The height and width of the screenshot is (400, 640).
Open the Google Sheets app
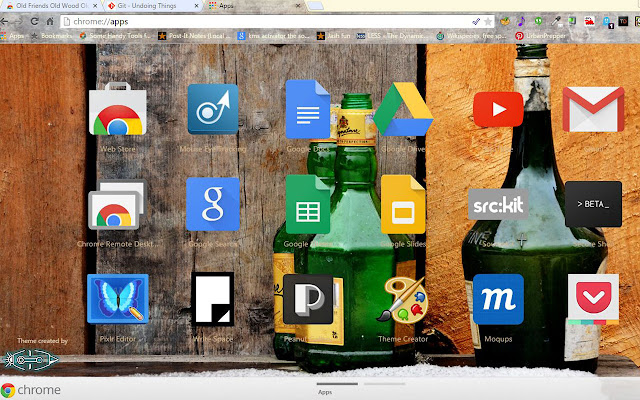click(308, 204)
